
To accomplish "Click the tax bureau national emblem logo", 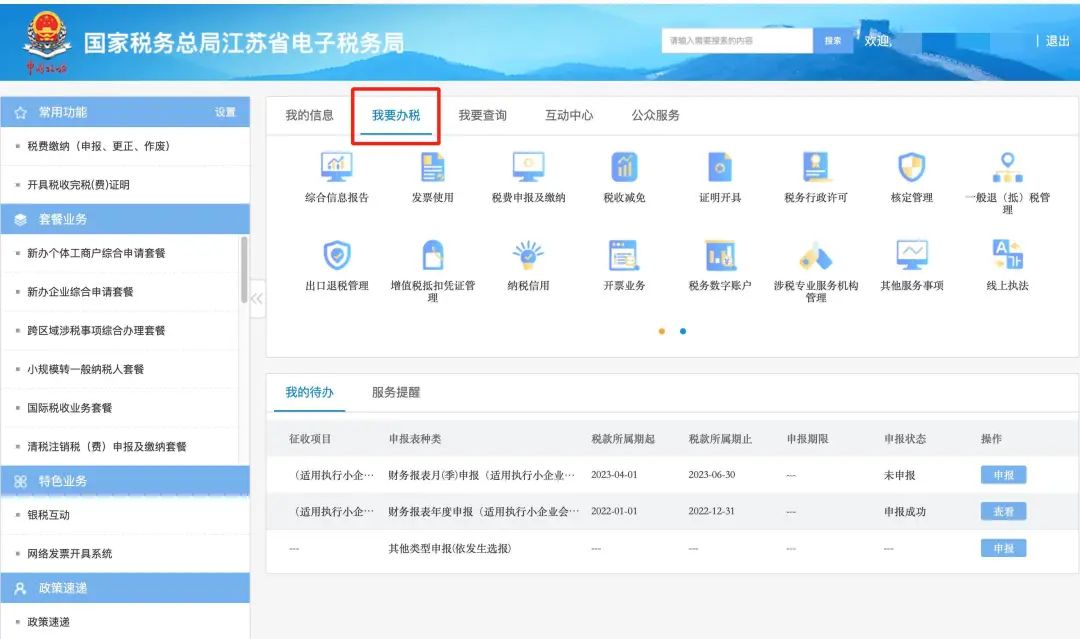I will [46, 41].
